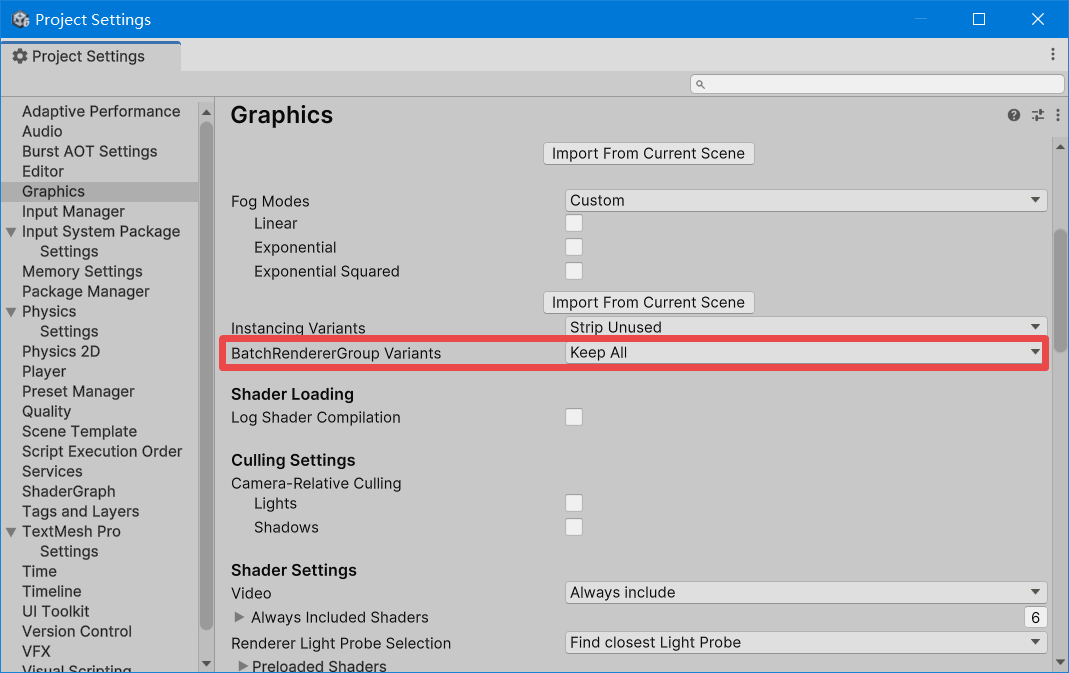Screen dimensions: 1069x673
Task: Enable the Linear fog mode checkbox
Action: pyautogui.click(x=574, y=223)
